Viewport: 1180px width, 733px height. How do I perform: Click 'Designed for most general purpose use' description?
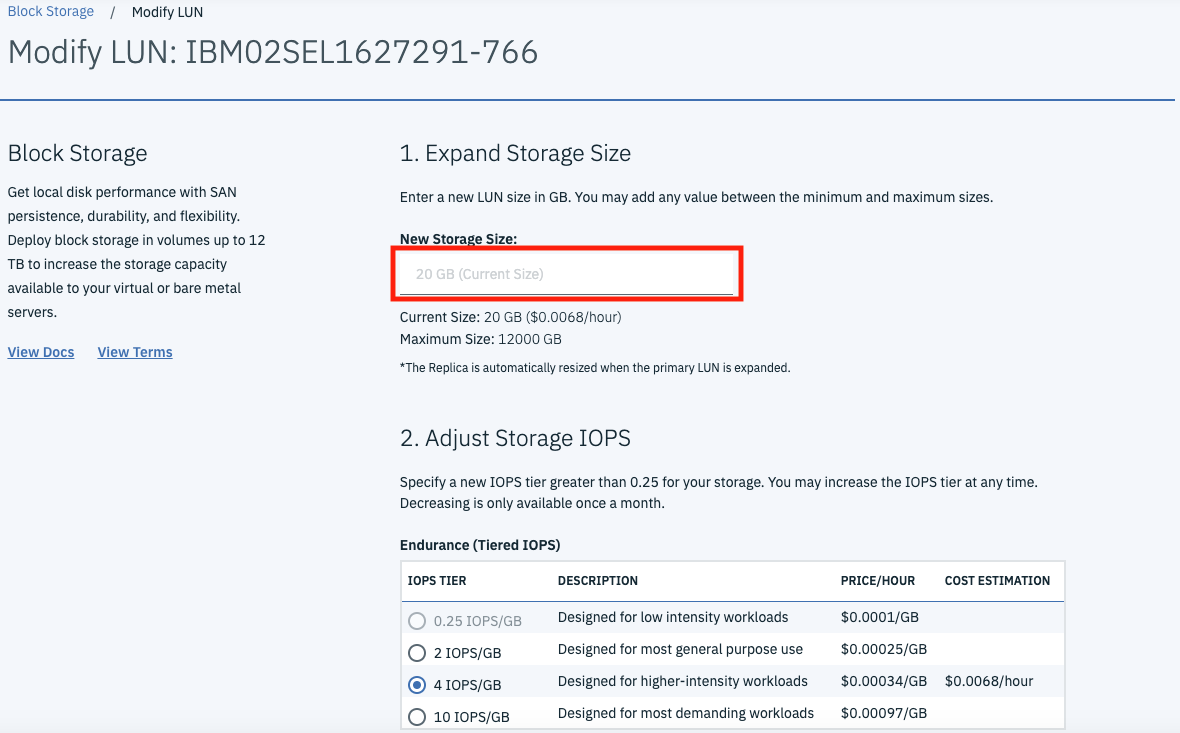680,649
